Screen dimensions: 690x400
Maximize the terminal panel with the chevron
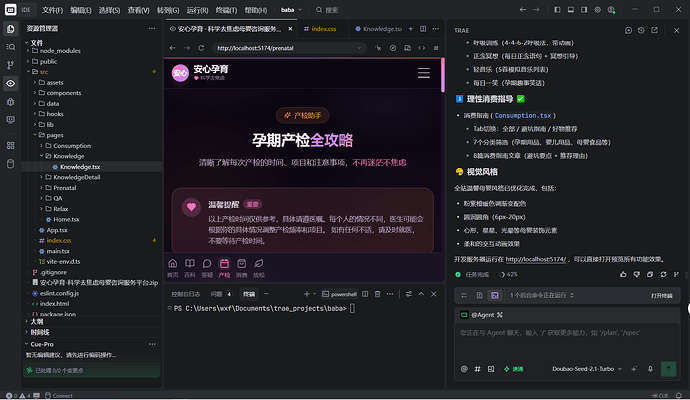pyautogui.click(x=421, y=294)
